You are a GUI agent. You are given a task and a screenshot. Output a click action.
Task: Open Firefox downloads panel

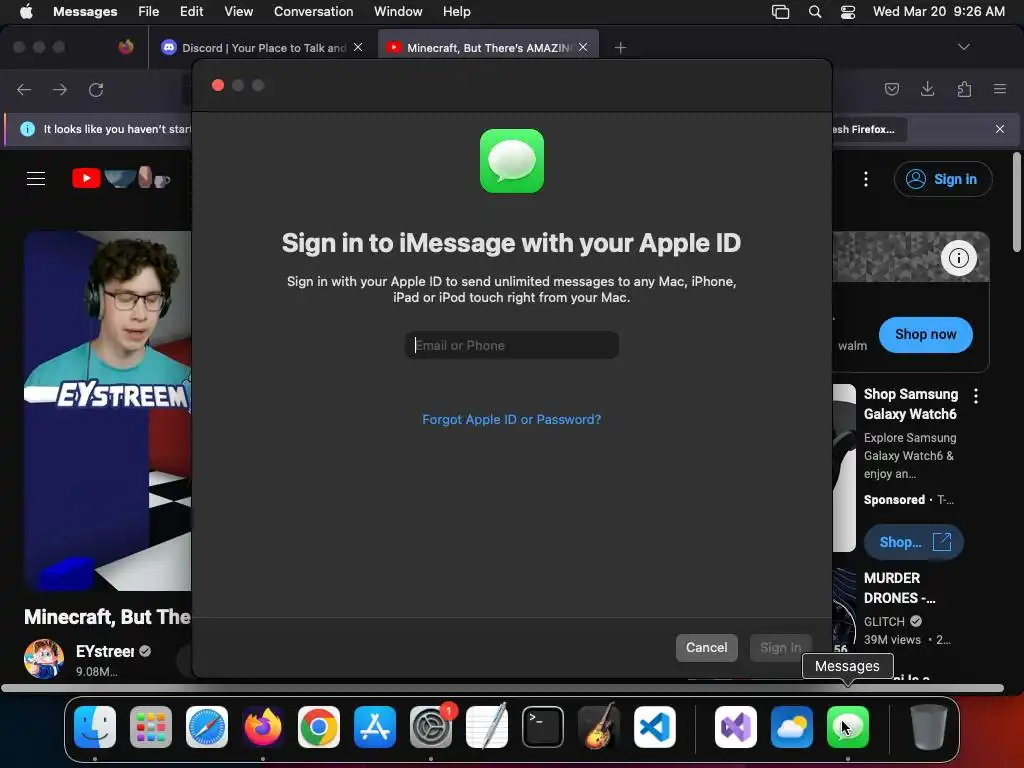927,89
